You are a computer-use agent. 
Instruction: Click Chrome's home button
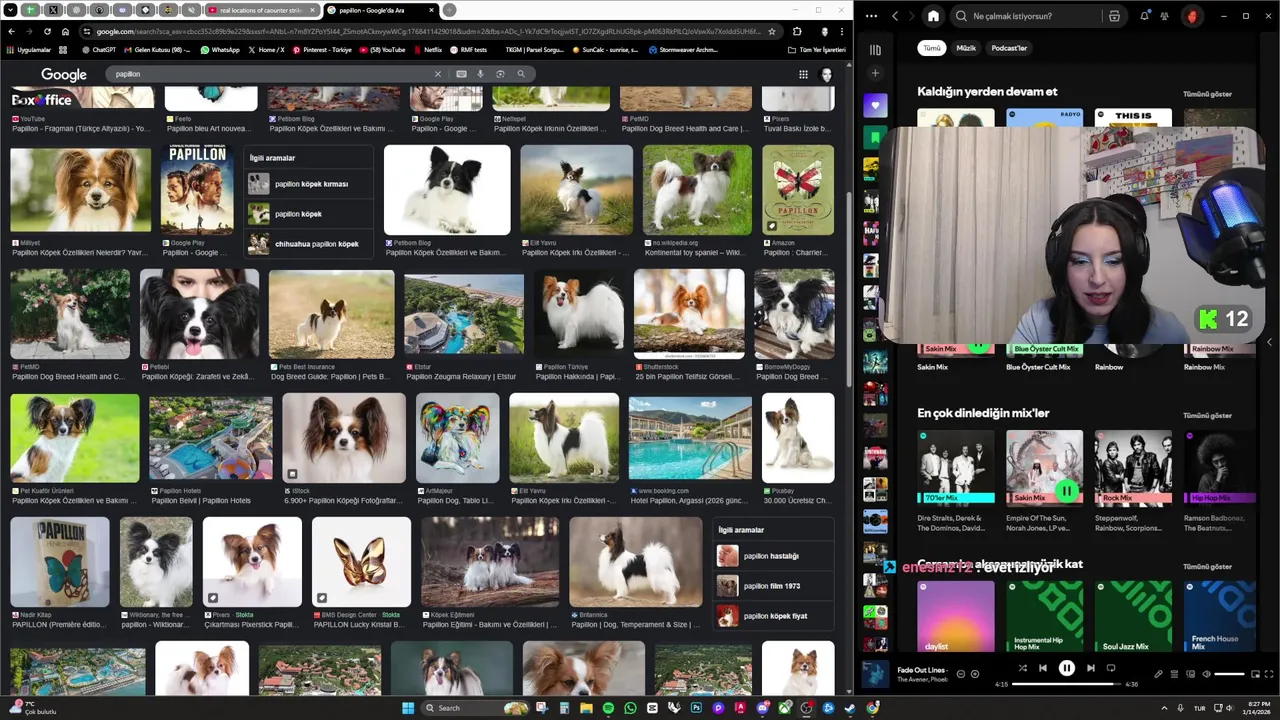click(x=65, y=31)
